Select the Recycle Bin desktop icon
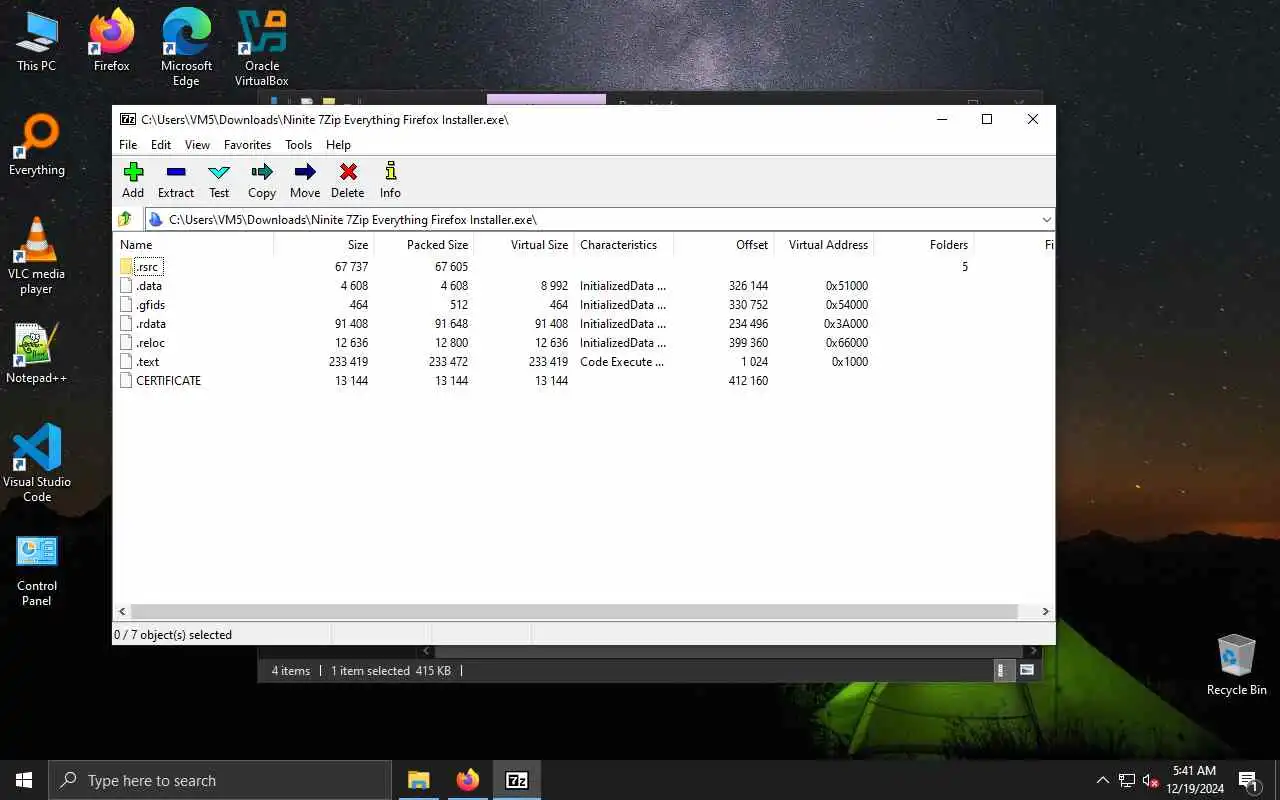Viewport: 1280px width, 800px height. [1236, 664]
